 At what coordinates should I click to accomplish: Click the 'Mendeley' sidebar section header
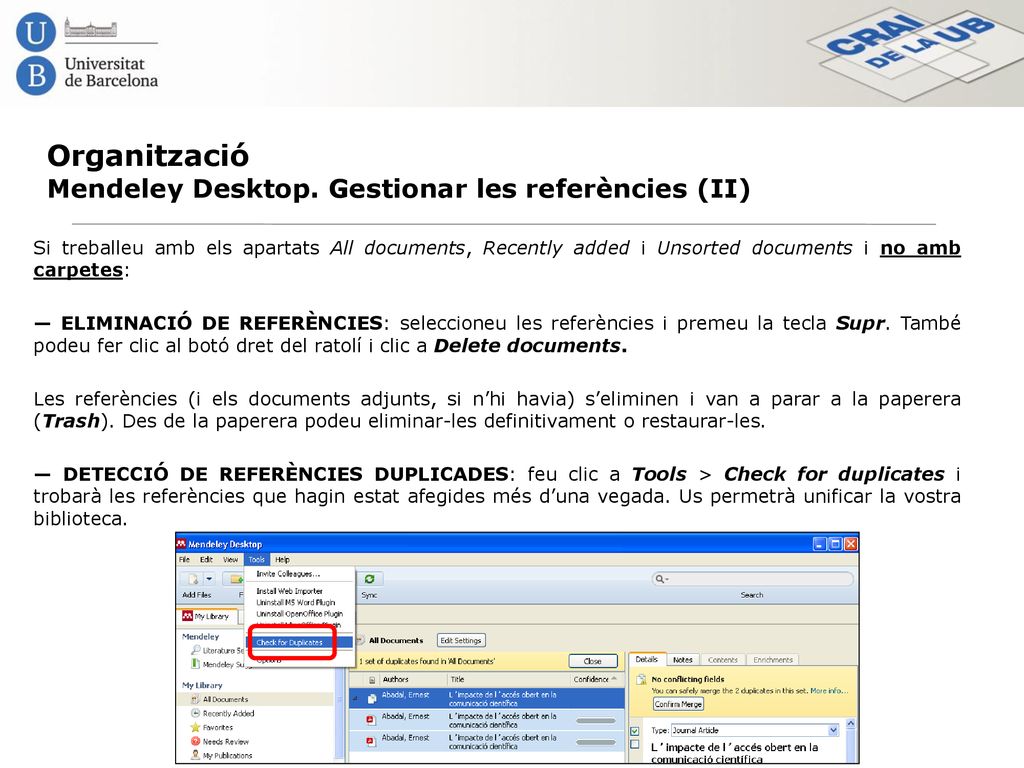coord(200,637)
